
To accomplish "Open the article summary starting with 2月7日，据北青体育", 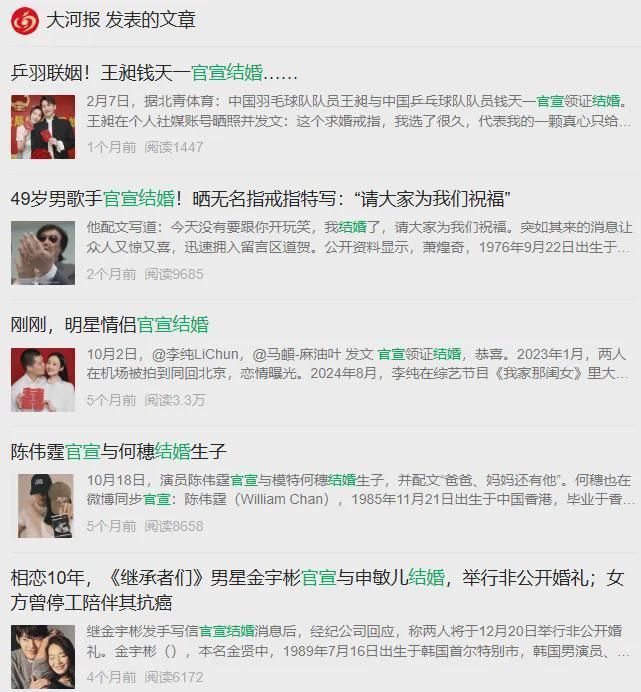I will coord(359,111).
